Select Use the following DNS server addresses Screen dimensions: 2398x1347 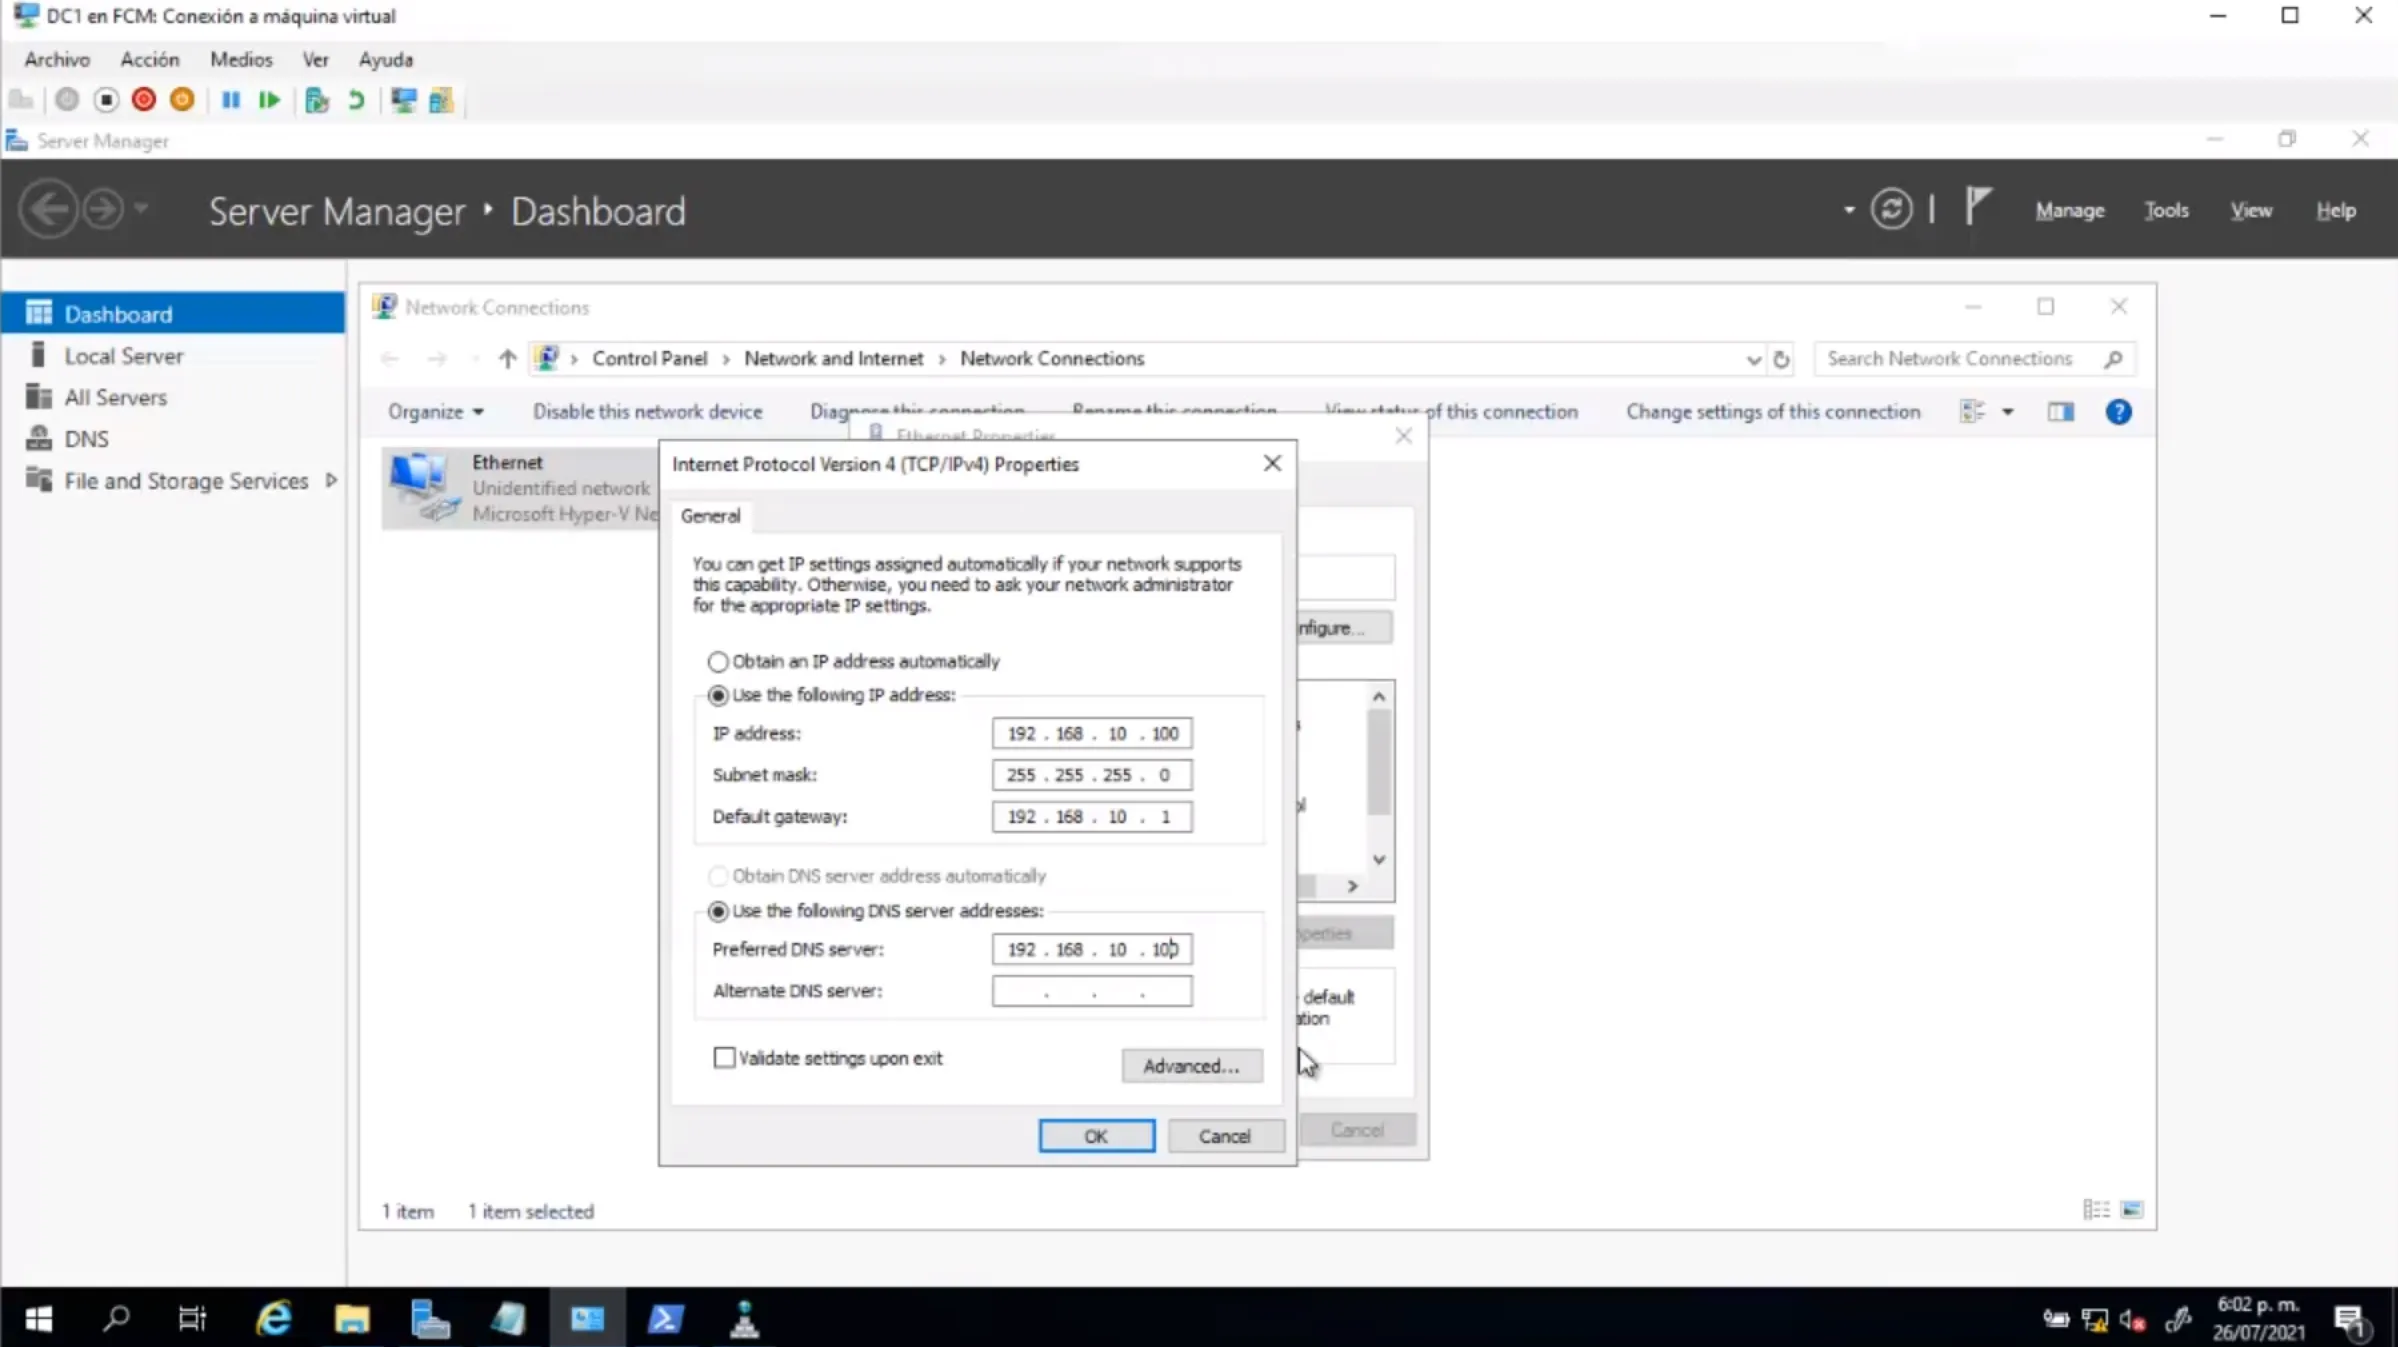pyautogui.click(x=718, y=911)
